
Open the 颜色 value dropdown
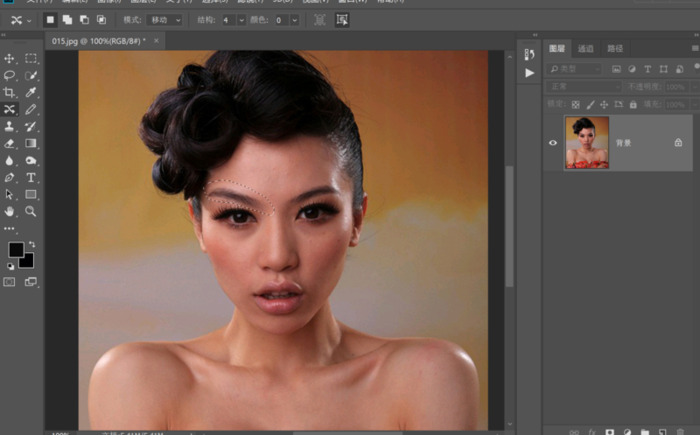(285, 19)
